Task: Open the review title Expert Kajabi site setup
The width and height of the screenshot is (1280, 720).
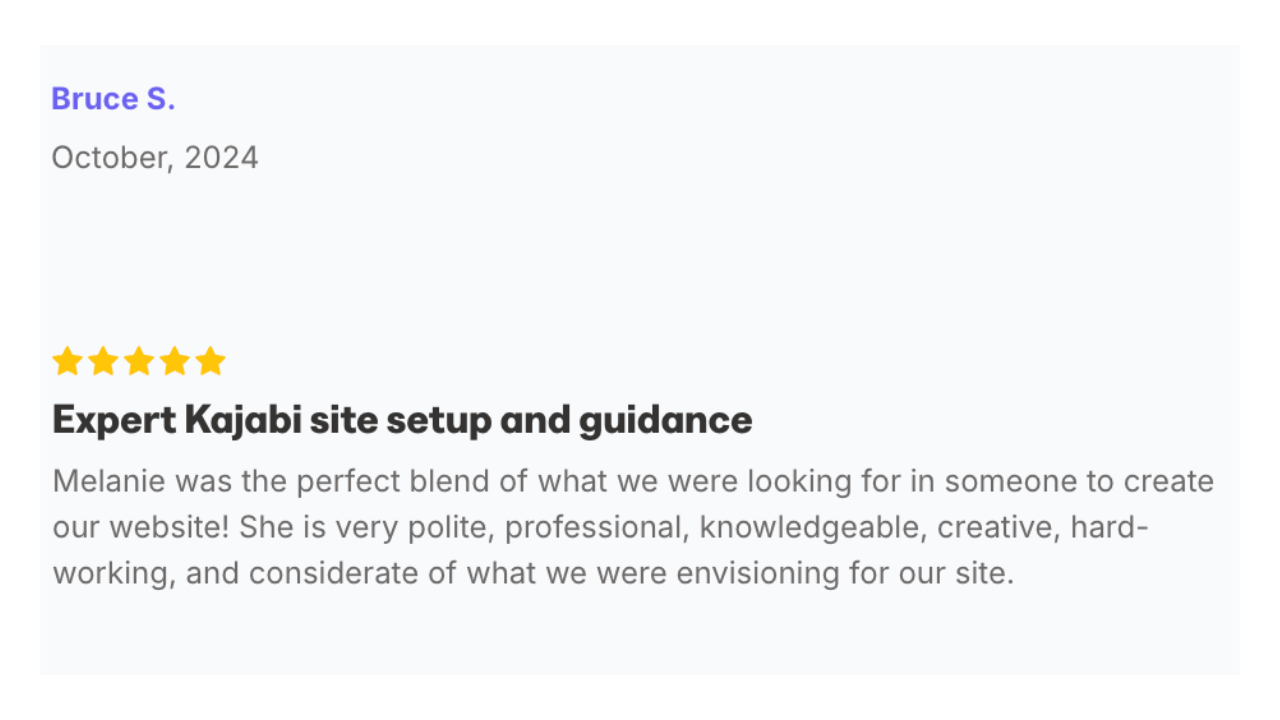Action: (x=402, y=420)
